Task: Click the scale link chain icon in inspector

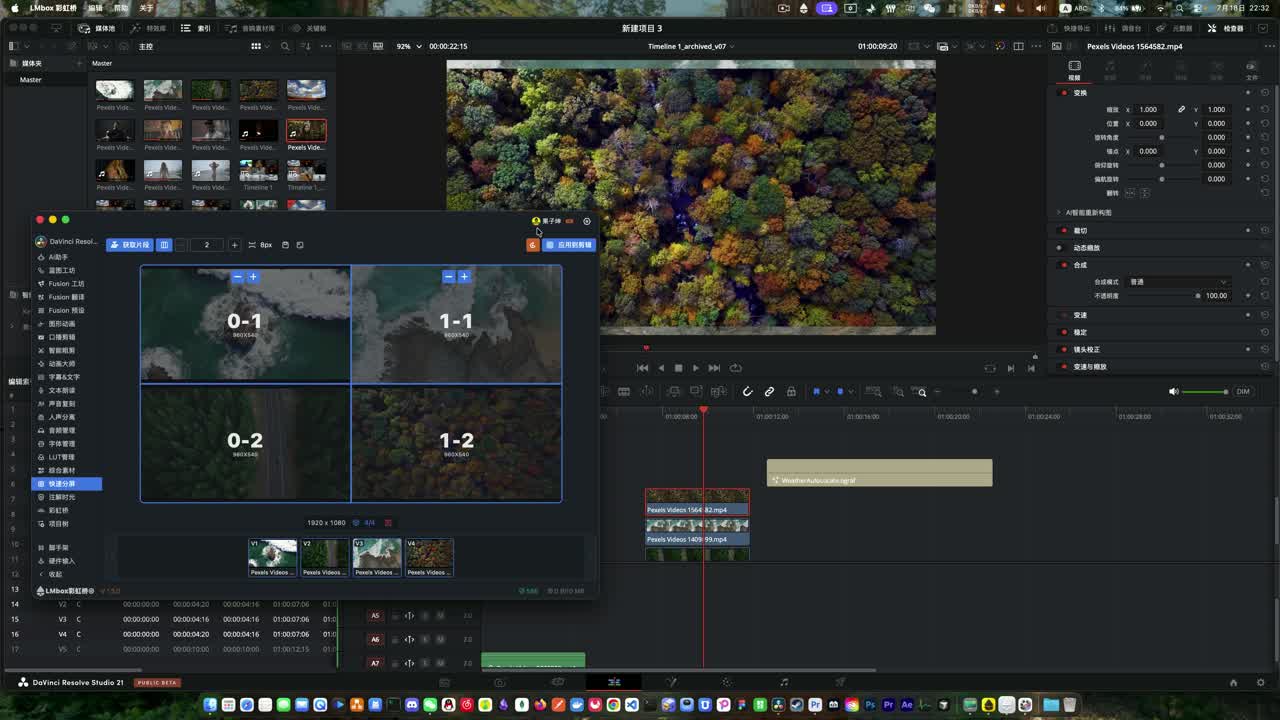Action: (1181, 109)
